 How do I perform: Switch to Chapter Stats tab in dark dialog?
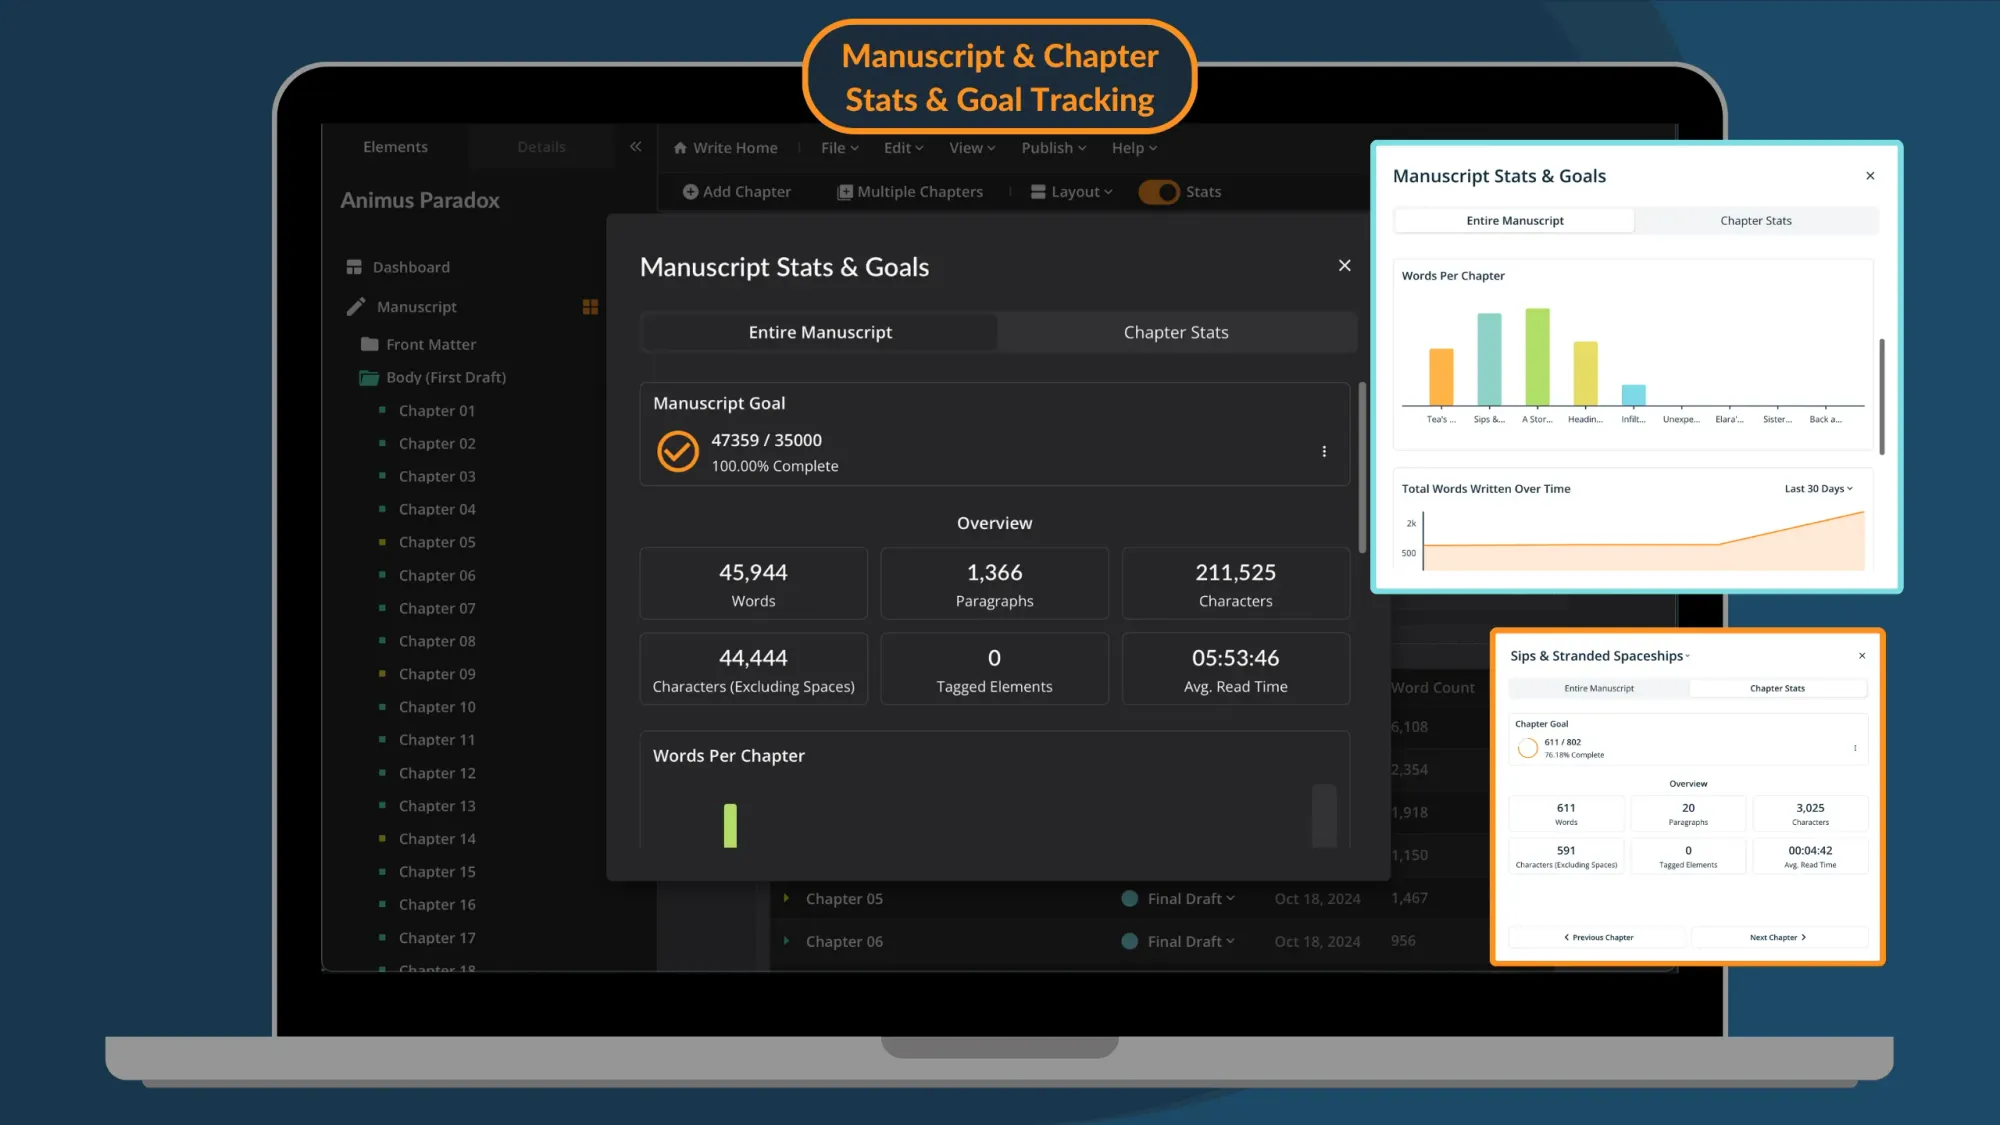pos(1175,332)
